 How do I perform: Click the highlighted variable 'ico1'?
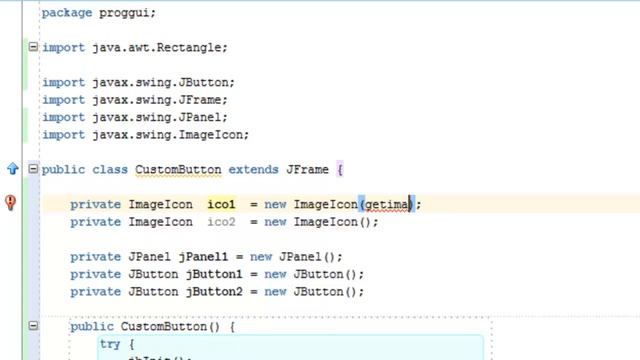point(221,204)
